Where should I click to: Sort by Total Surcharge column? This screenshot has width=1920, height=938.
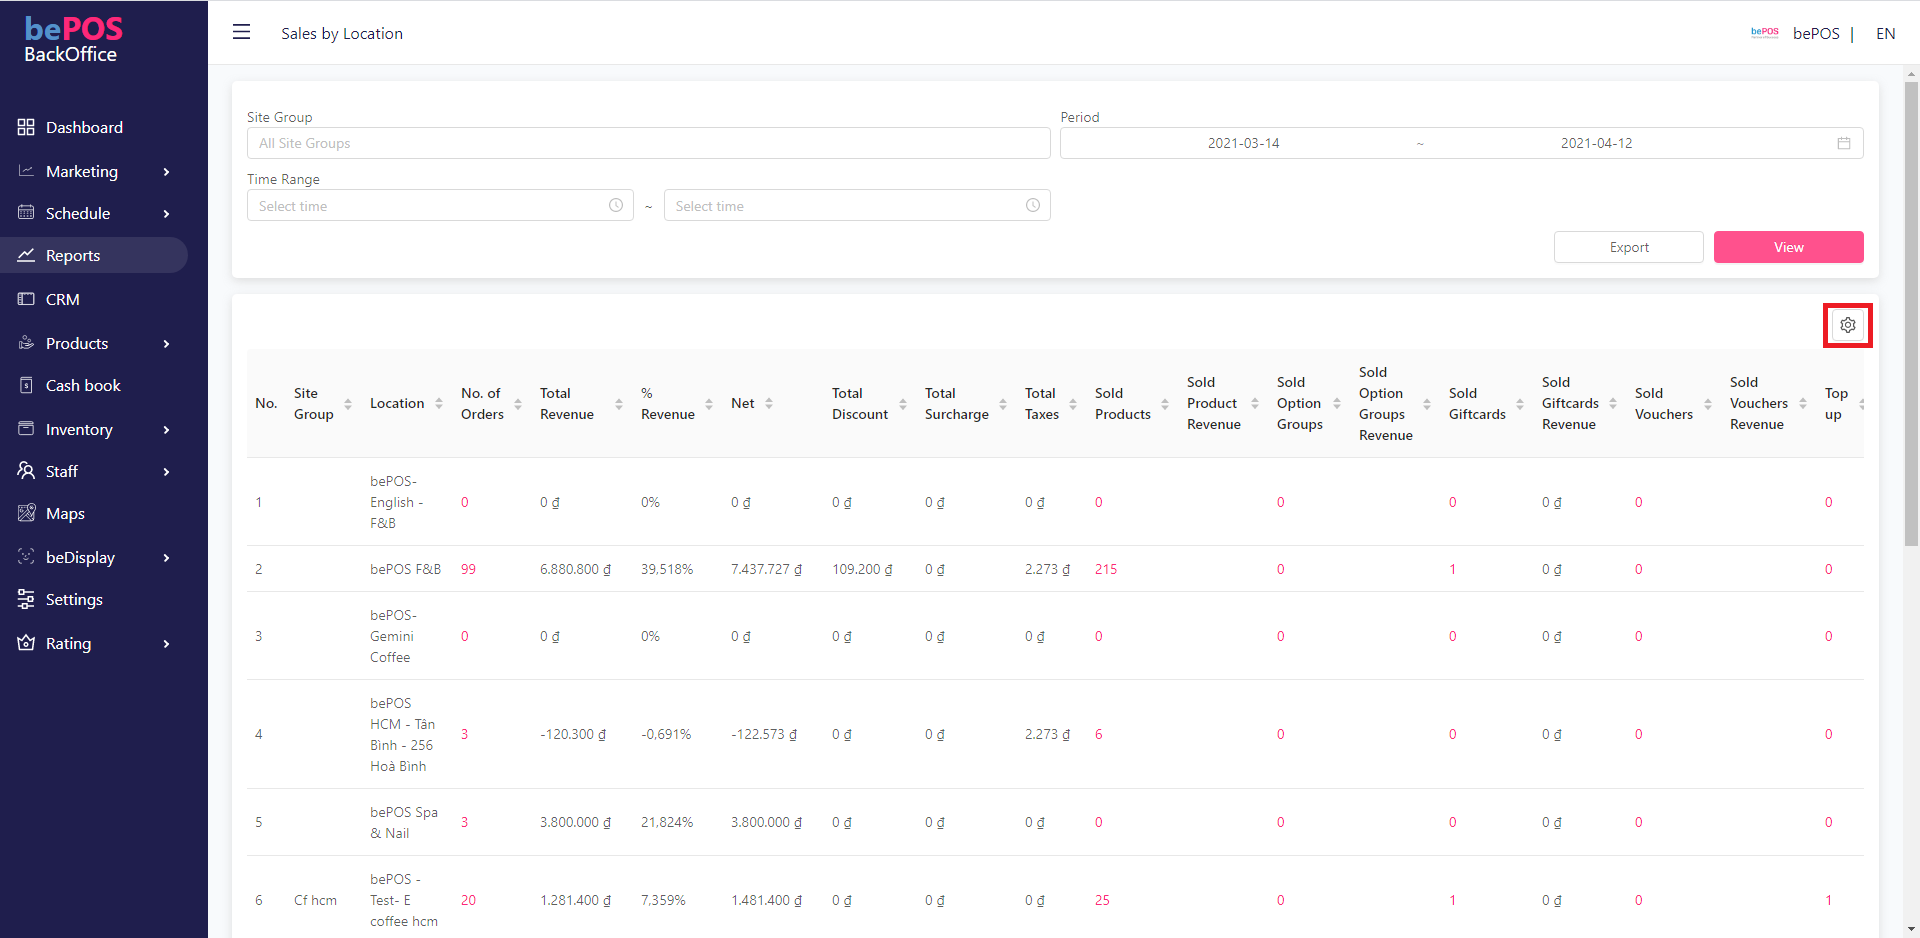pos(1003,404)
